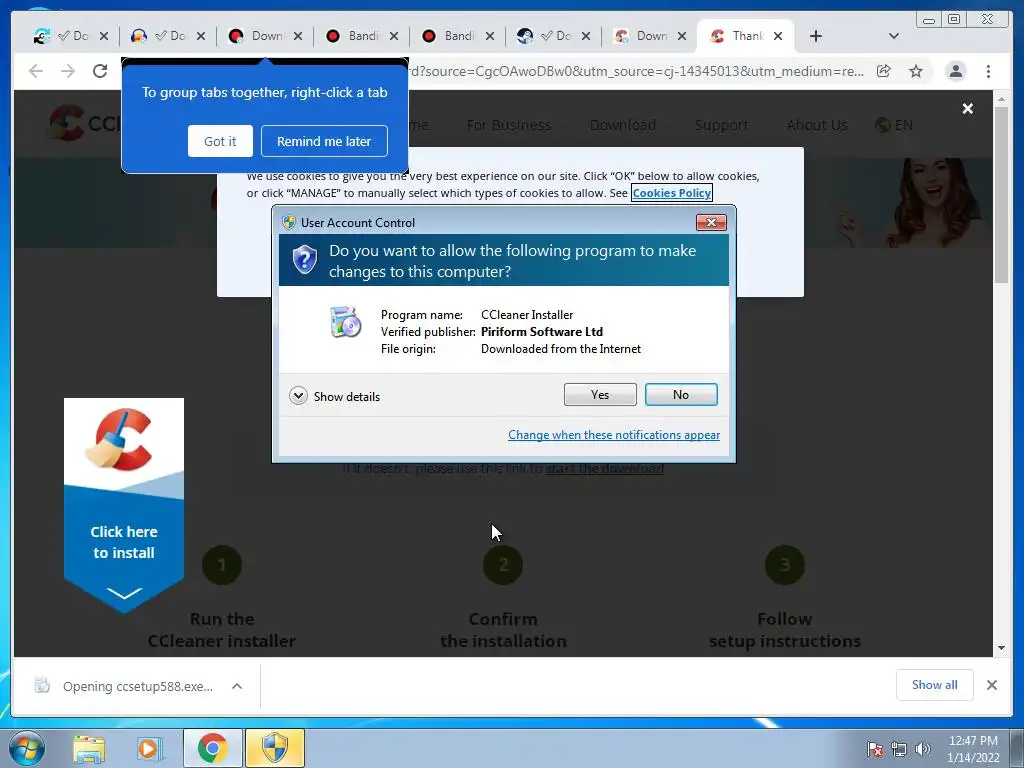Click About Us nav item

coord(817,125)
